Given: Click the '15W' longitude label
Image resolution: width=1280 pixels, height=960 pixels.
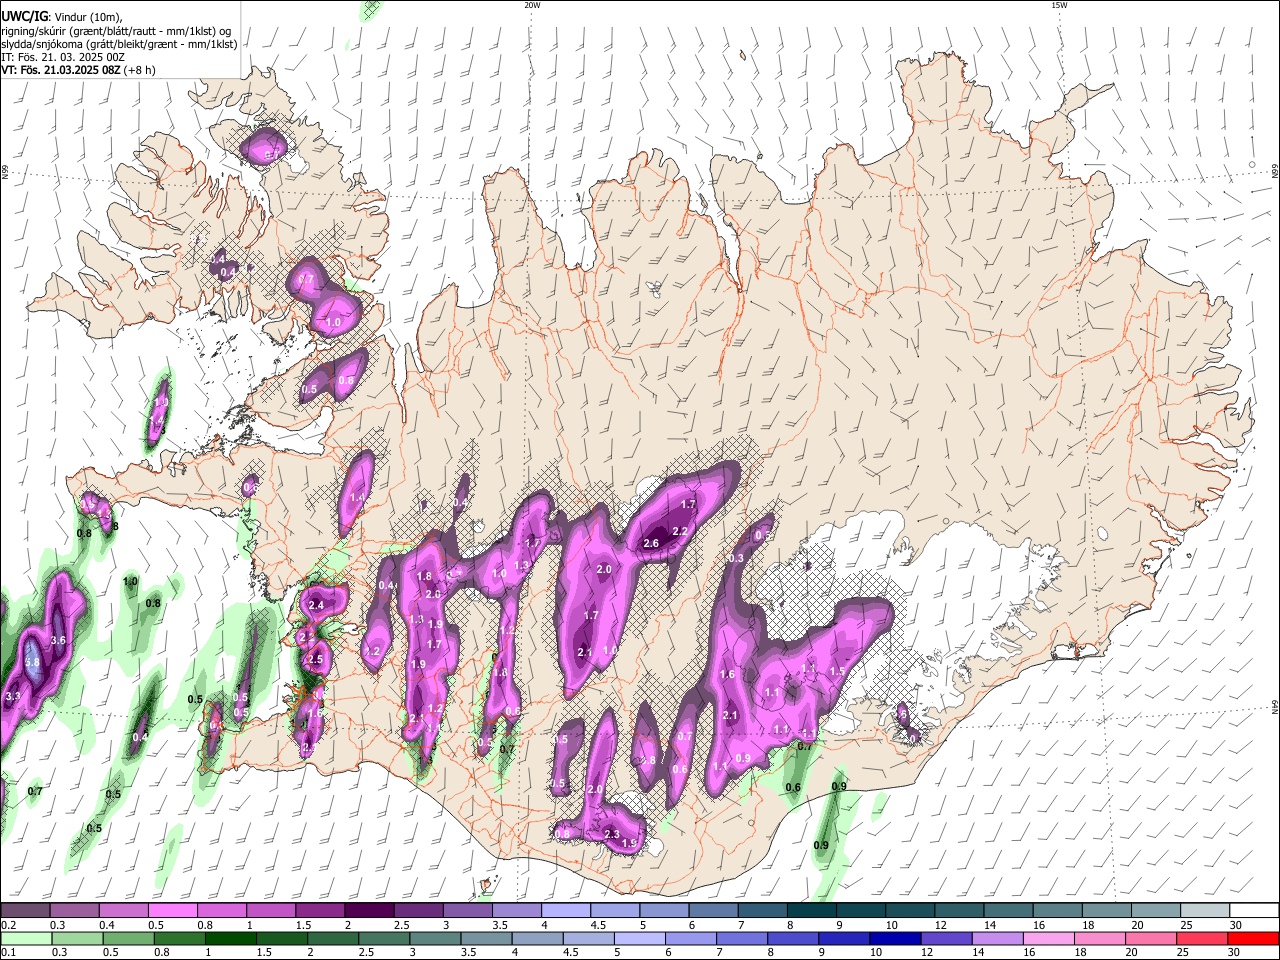Looking at the screenshot, I should pyautogui.click(x=1059, y=5).
